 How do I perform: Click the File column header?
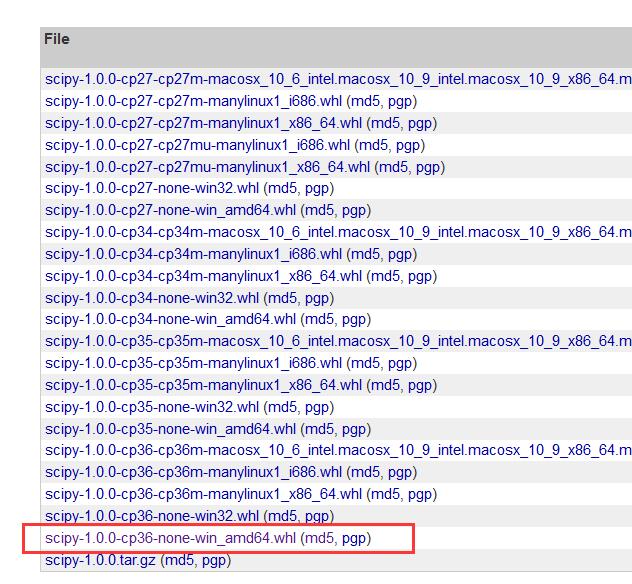tap(57, 39)
